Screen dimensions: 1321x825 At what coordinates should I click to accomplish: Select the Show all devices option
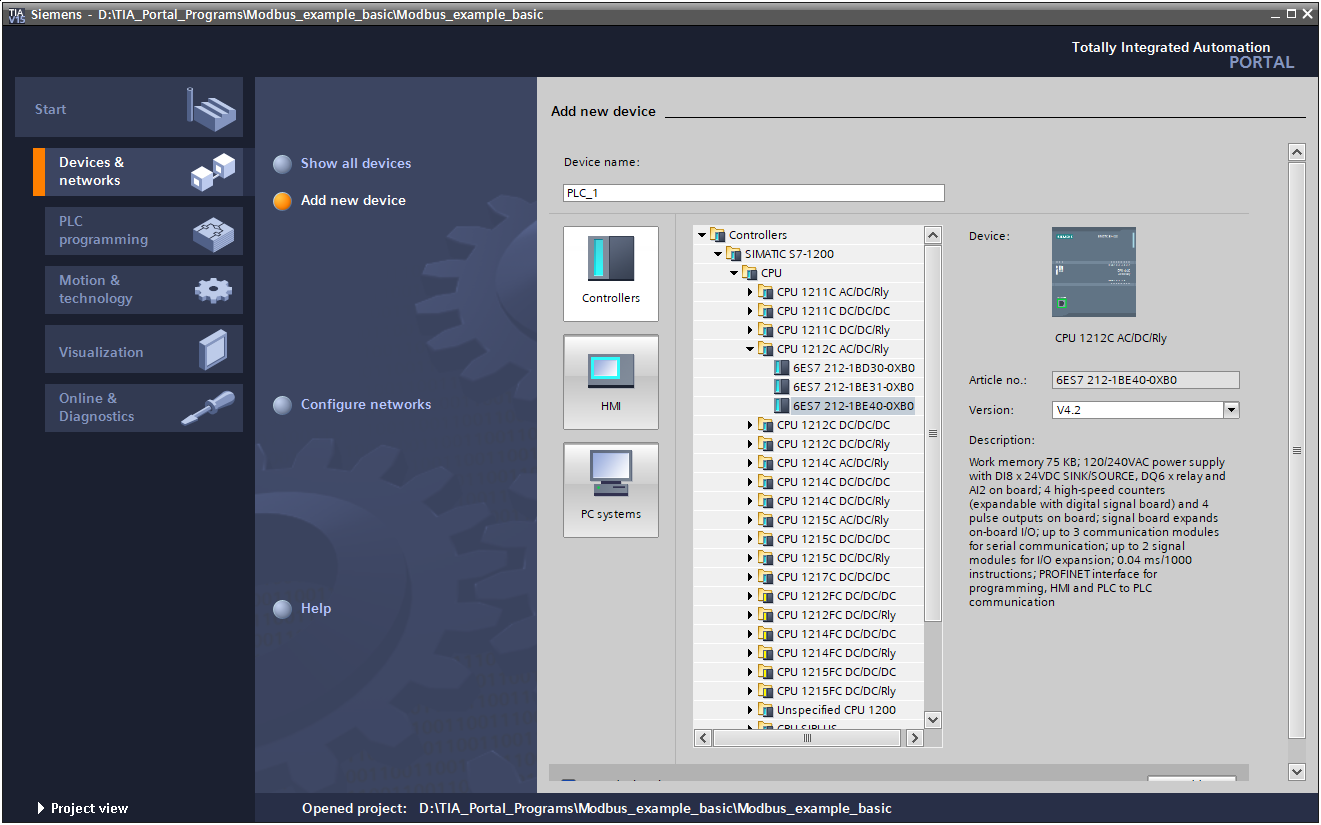(355, 163)
